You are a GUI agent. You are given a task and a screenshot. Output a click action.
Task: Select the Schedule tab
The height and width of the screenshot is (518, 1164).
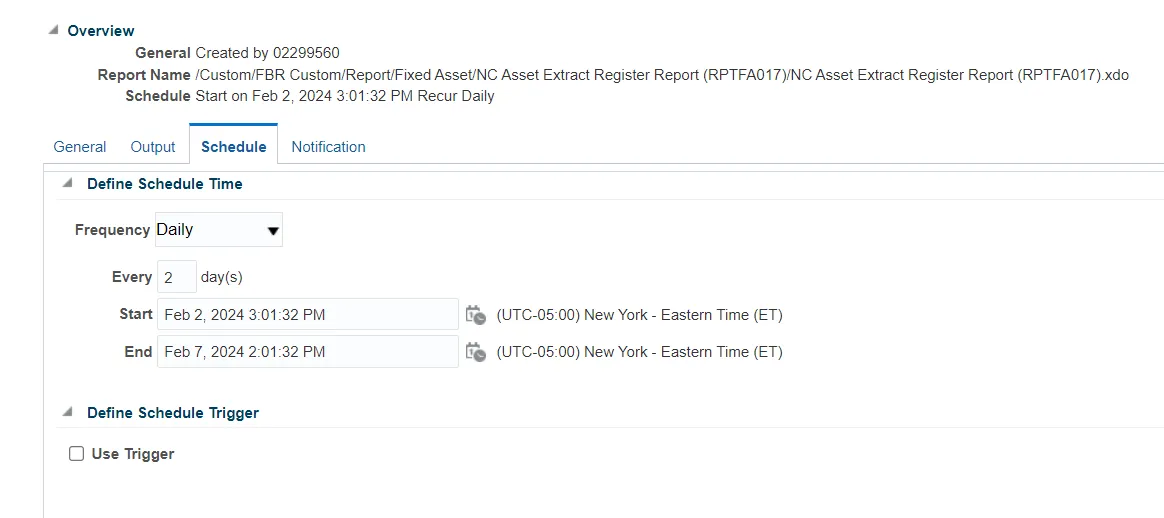pyautogui.click(x=234, y=147)
